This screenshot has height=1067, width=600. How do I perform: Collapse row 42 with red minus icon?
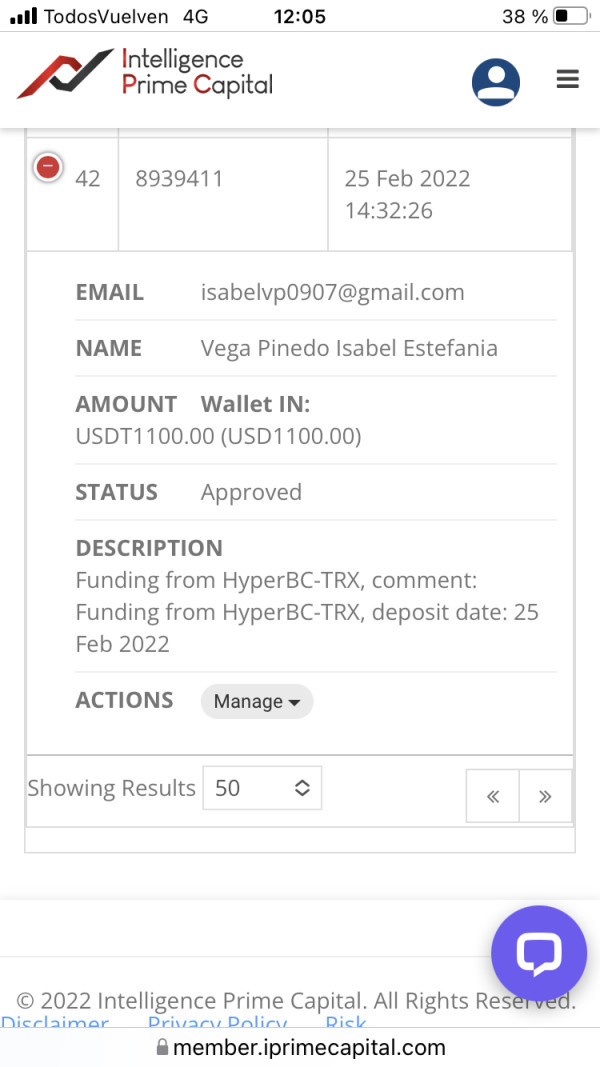point(48,167)
